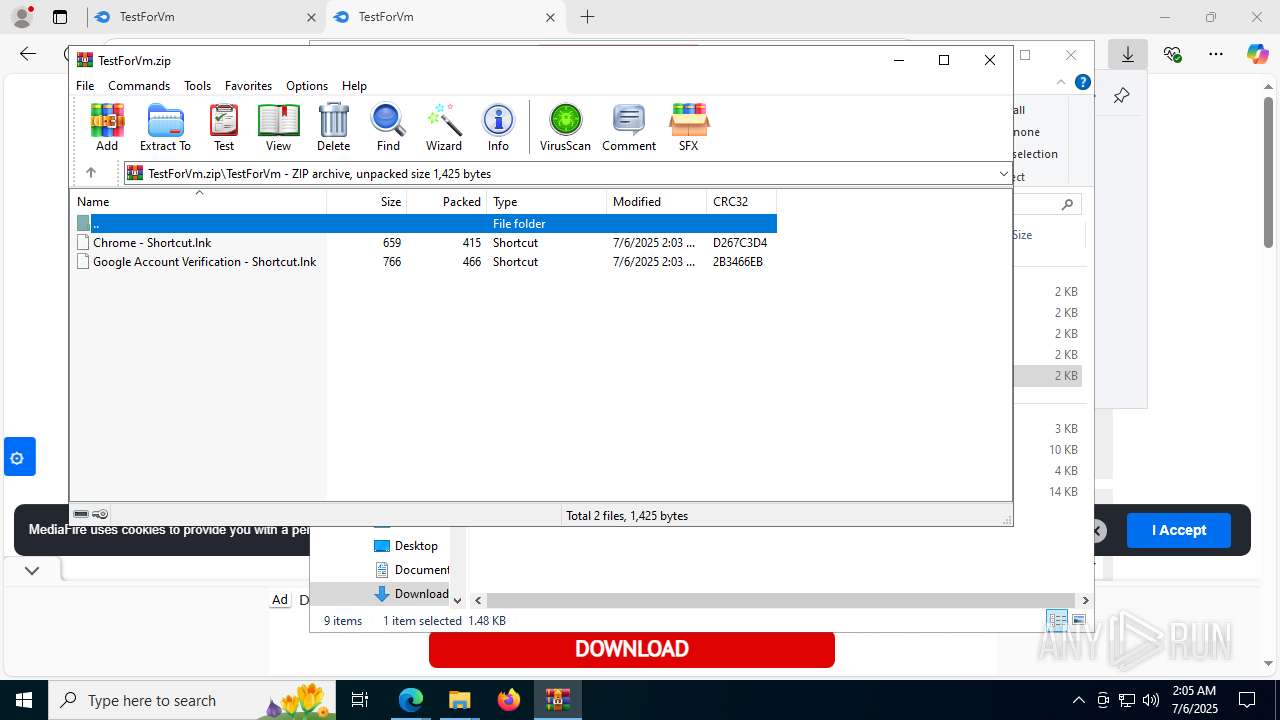Start VirusScan on the archive
Screen dimensions: 1280x720
[565, 127]
